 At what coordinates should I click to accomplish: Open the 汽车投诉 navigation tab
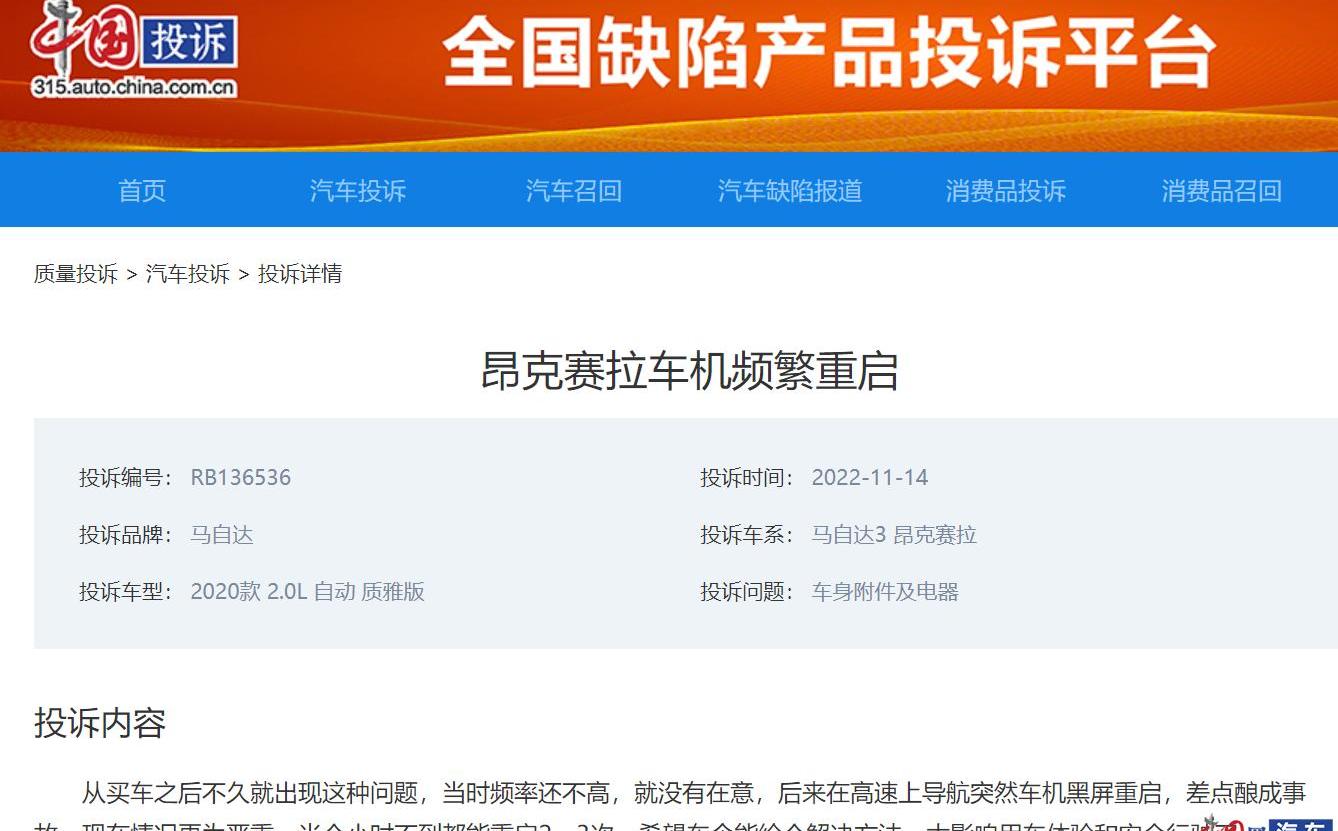coord(358,191)
